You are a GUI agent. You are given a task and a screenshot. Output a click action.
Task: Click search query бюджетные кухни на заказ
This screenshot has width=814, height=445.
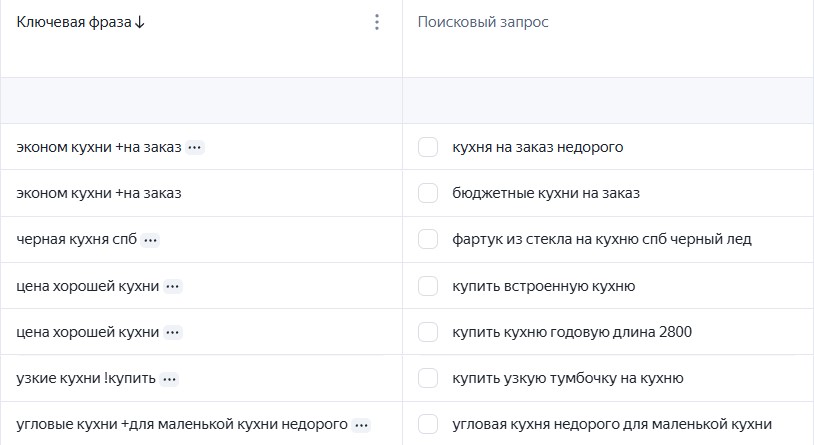[546, 193]
